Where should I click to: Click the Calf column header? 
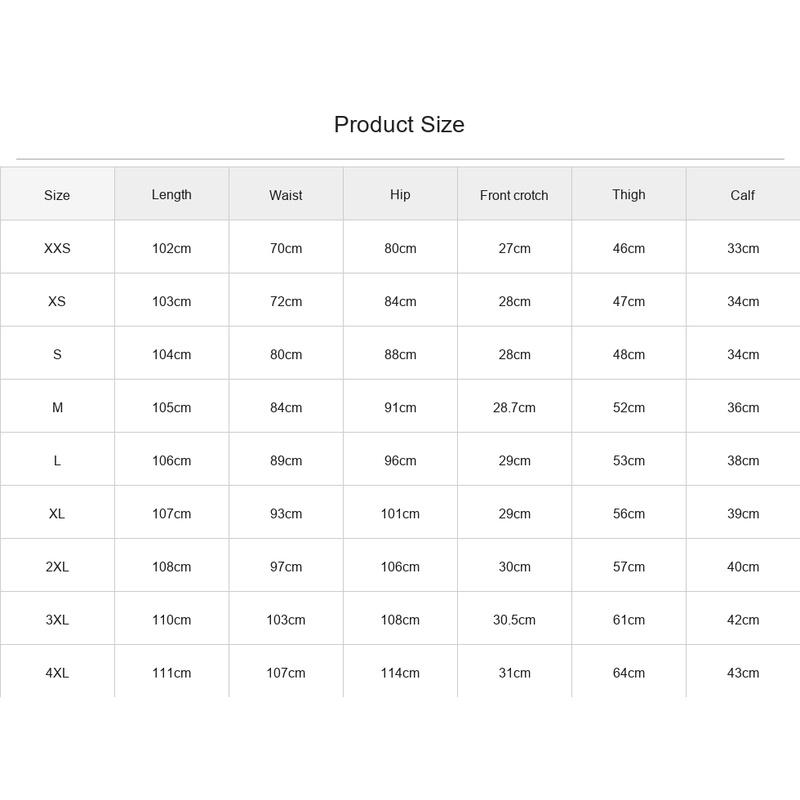(743, 195)
